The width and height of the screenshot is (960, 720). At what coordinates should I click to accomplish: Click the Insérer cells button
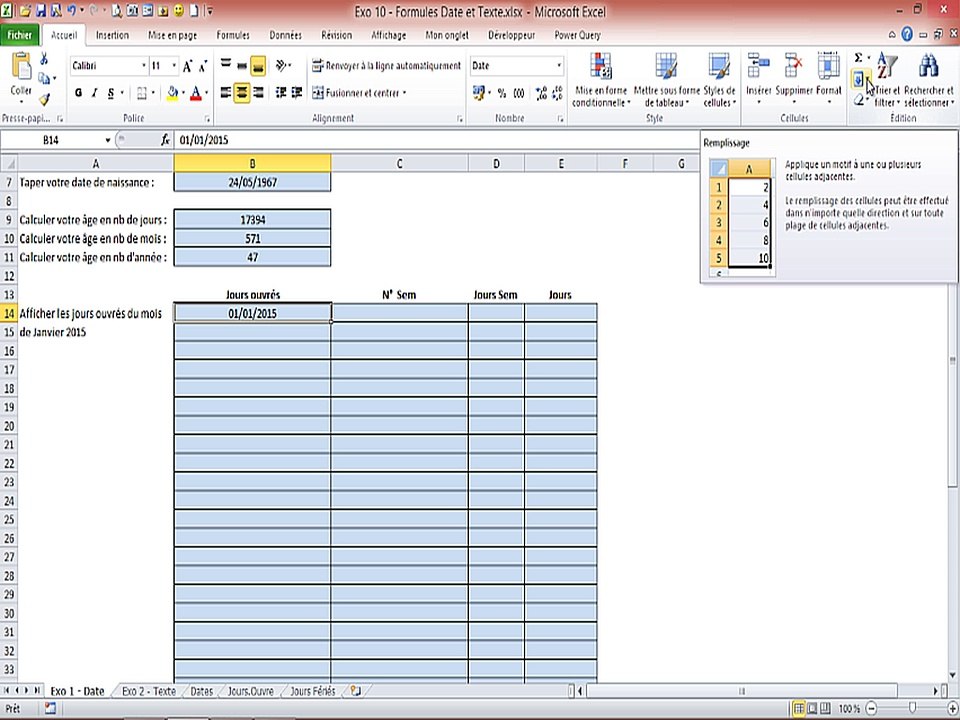(759, 80)
